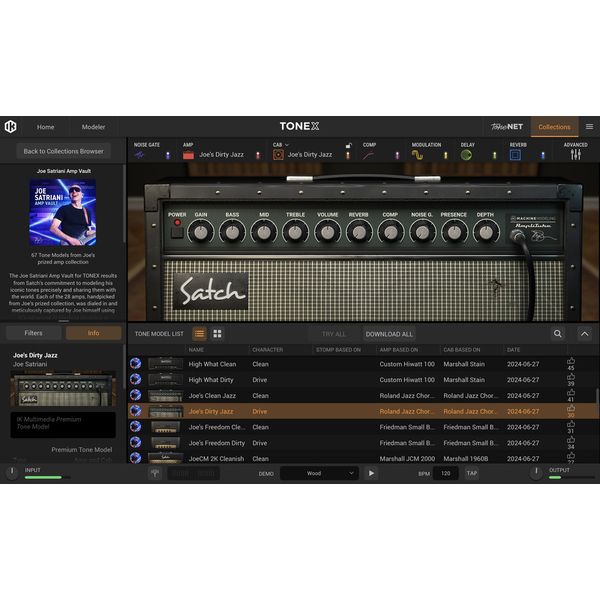The height and width of the screenshot is (600, 600).
Task: Toggle Amp on/off LED
Action: [x=258, y=155]
